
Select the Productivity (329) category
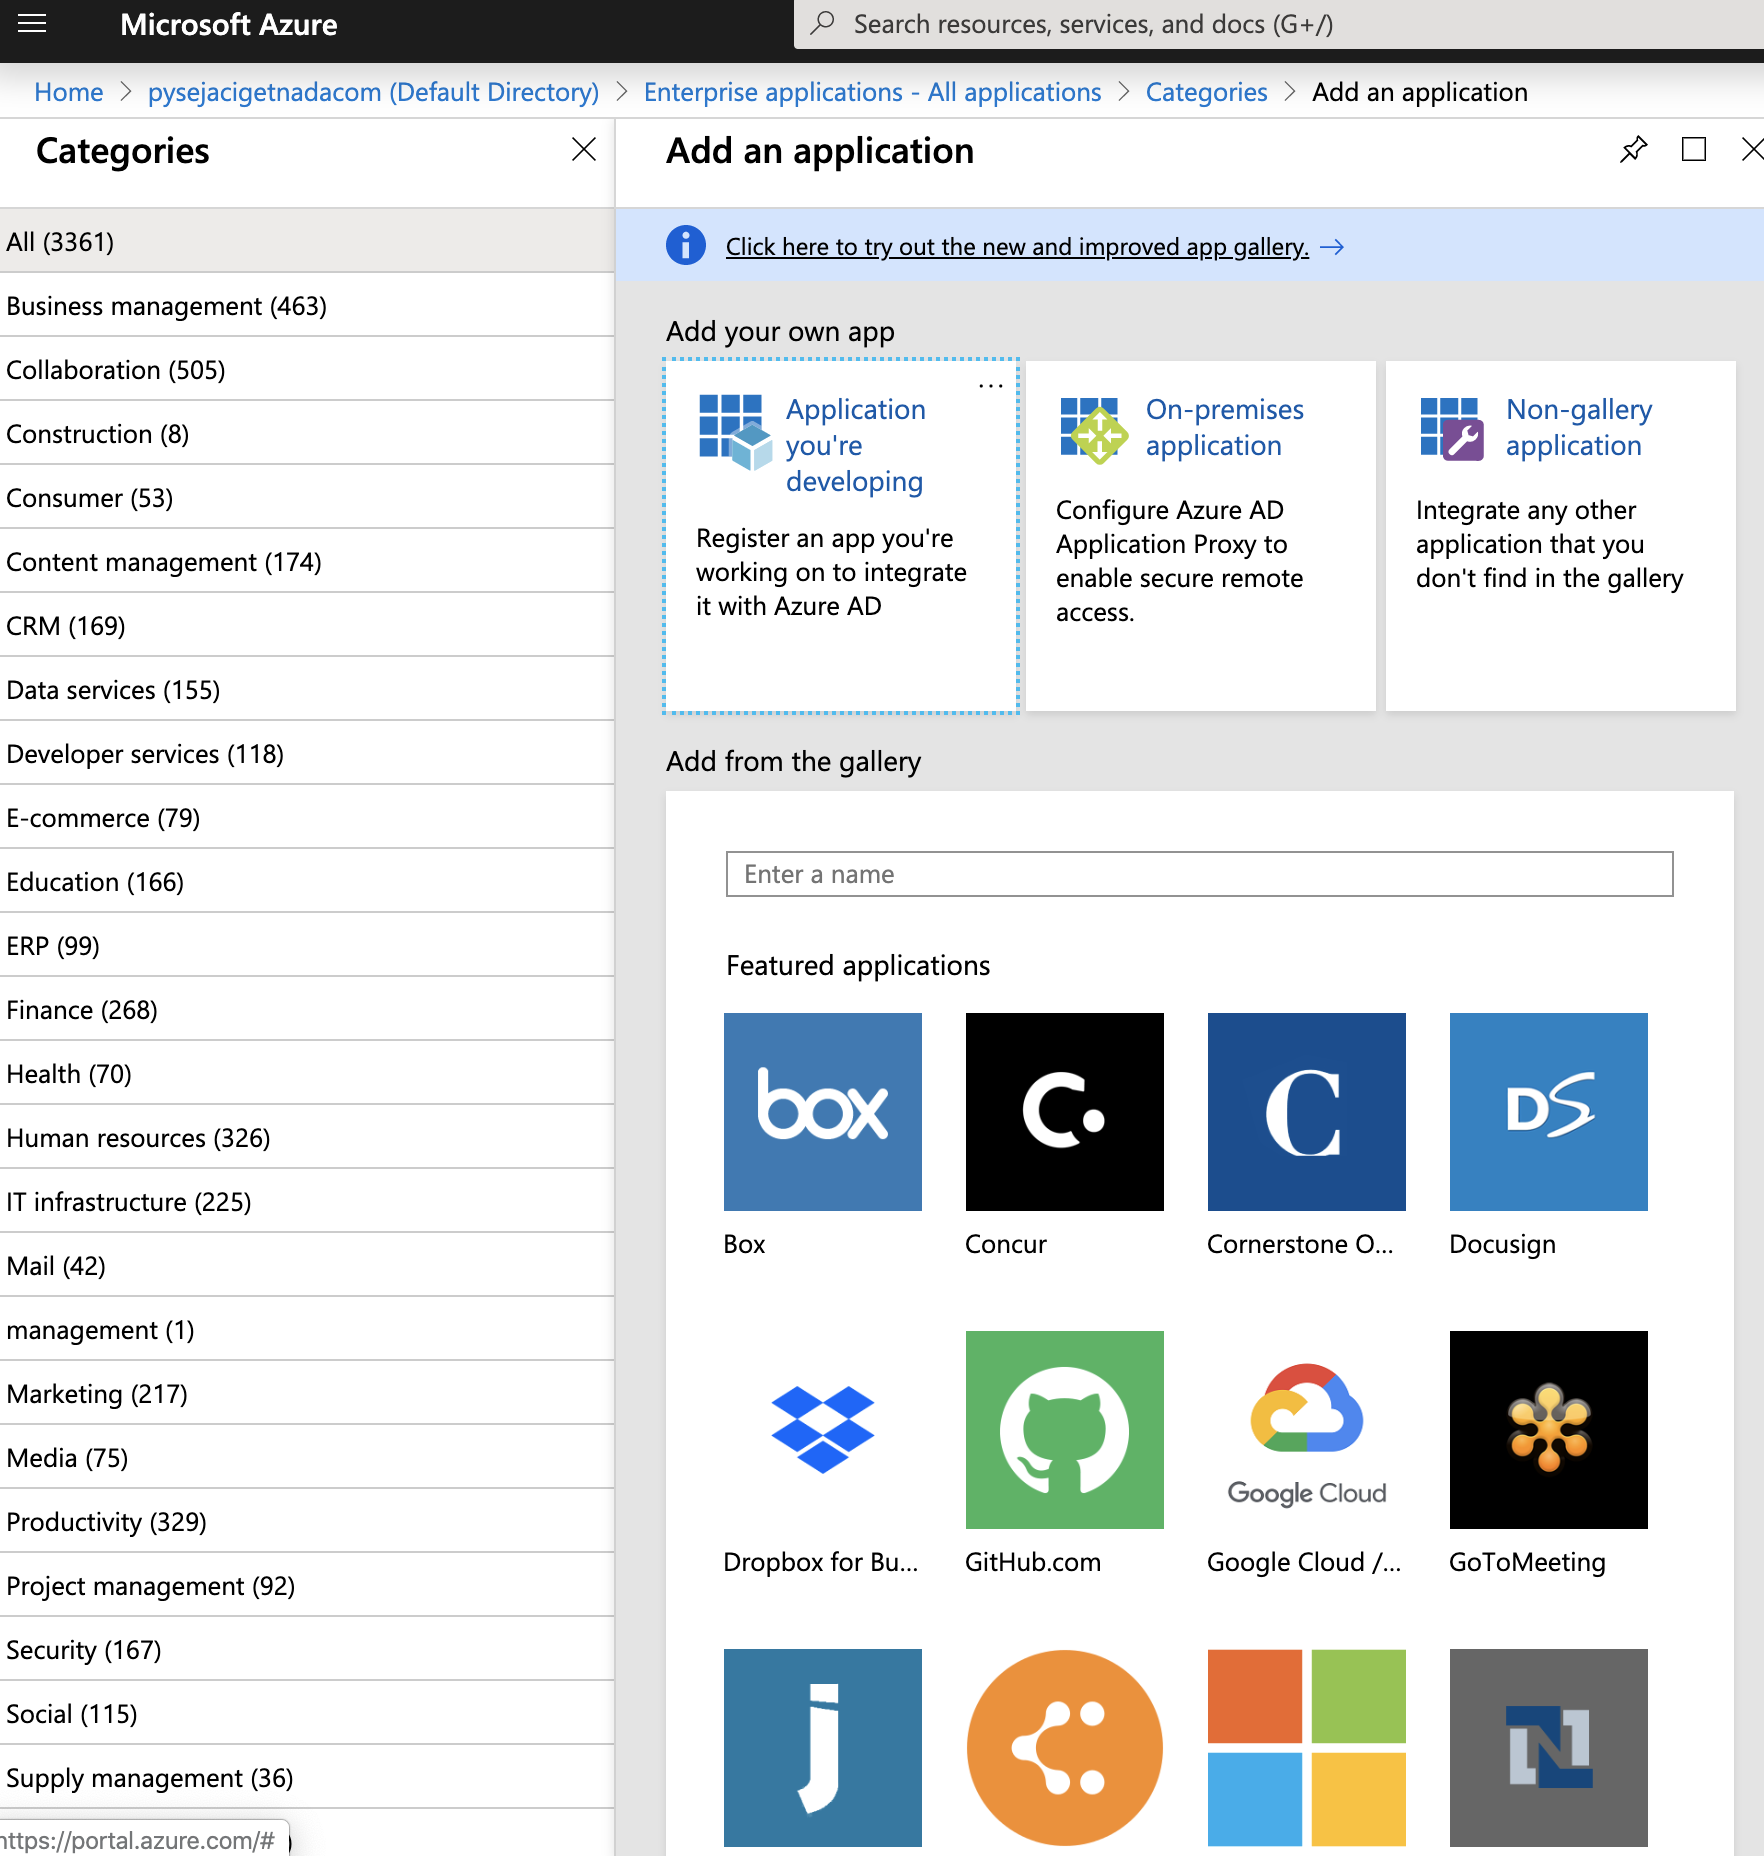[x=307, y=1522]
